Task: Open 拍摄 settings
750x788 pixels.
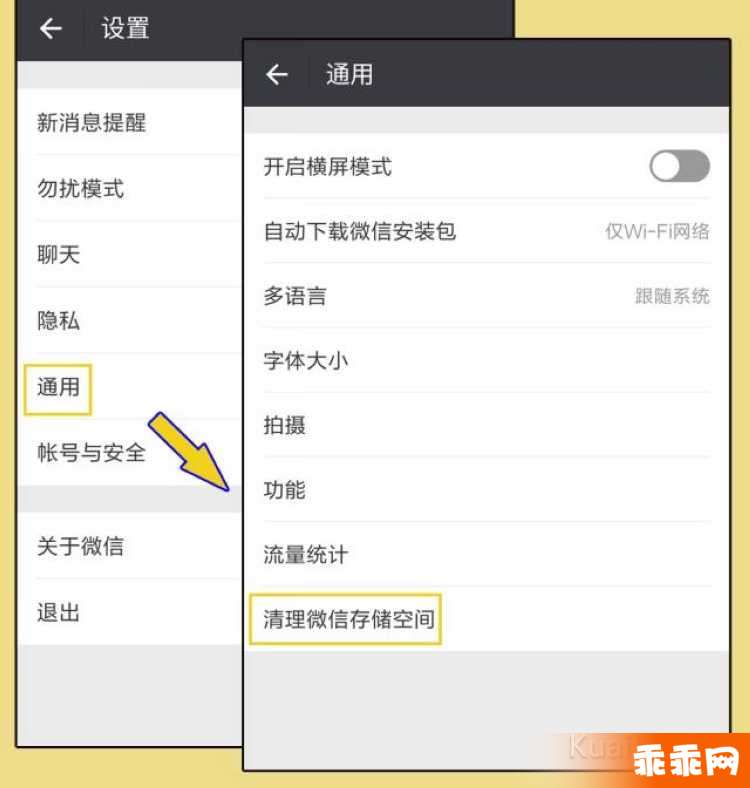Action: pos(487,425)
